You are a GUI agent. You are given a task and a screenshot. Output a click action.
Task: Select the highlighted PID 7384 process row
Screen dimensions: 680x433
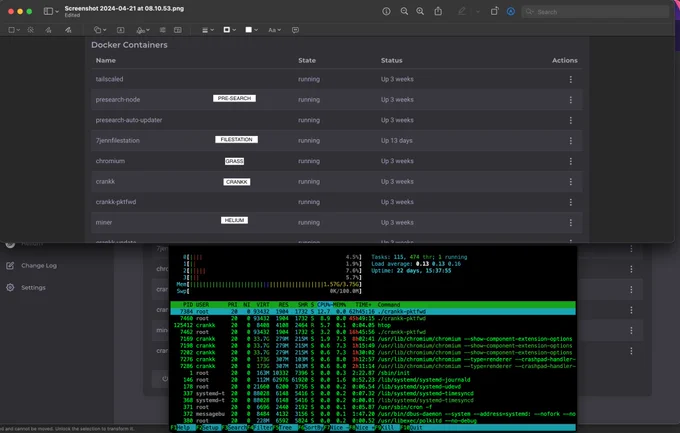tap(373, 312)
